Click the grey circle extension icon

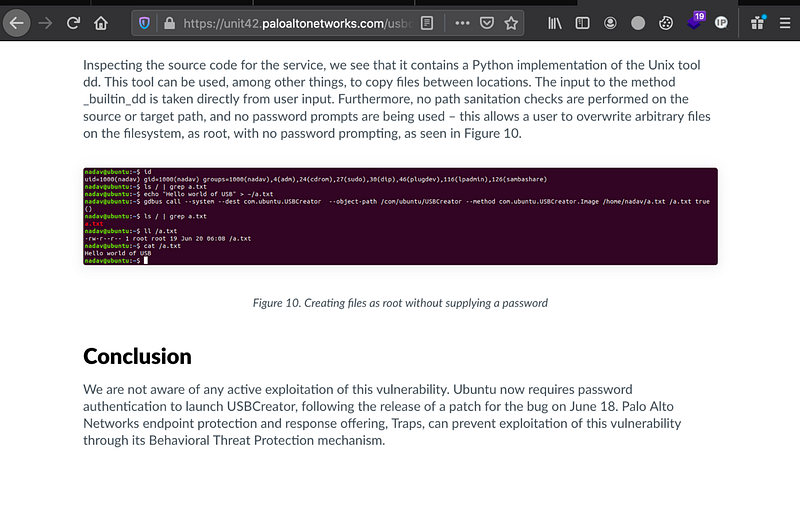[x=638, y=23]
